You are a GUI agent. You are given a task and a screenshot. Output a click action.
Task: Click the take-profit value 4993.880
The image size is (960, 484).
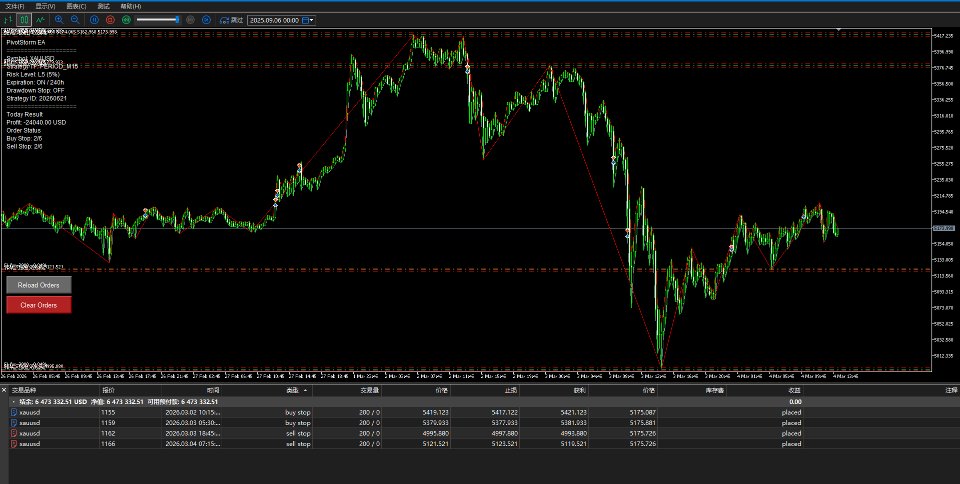tap(573, 433)
